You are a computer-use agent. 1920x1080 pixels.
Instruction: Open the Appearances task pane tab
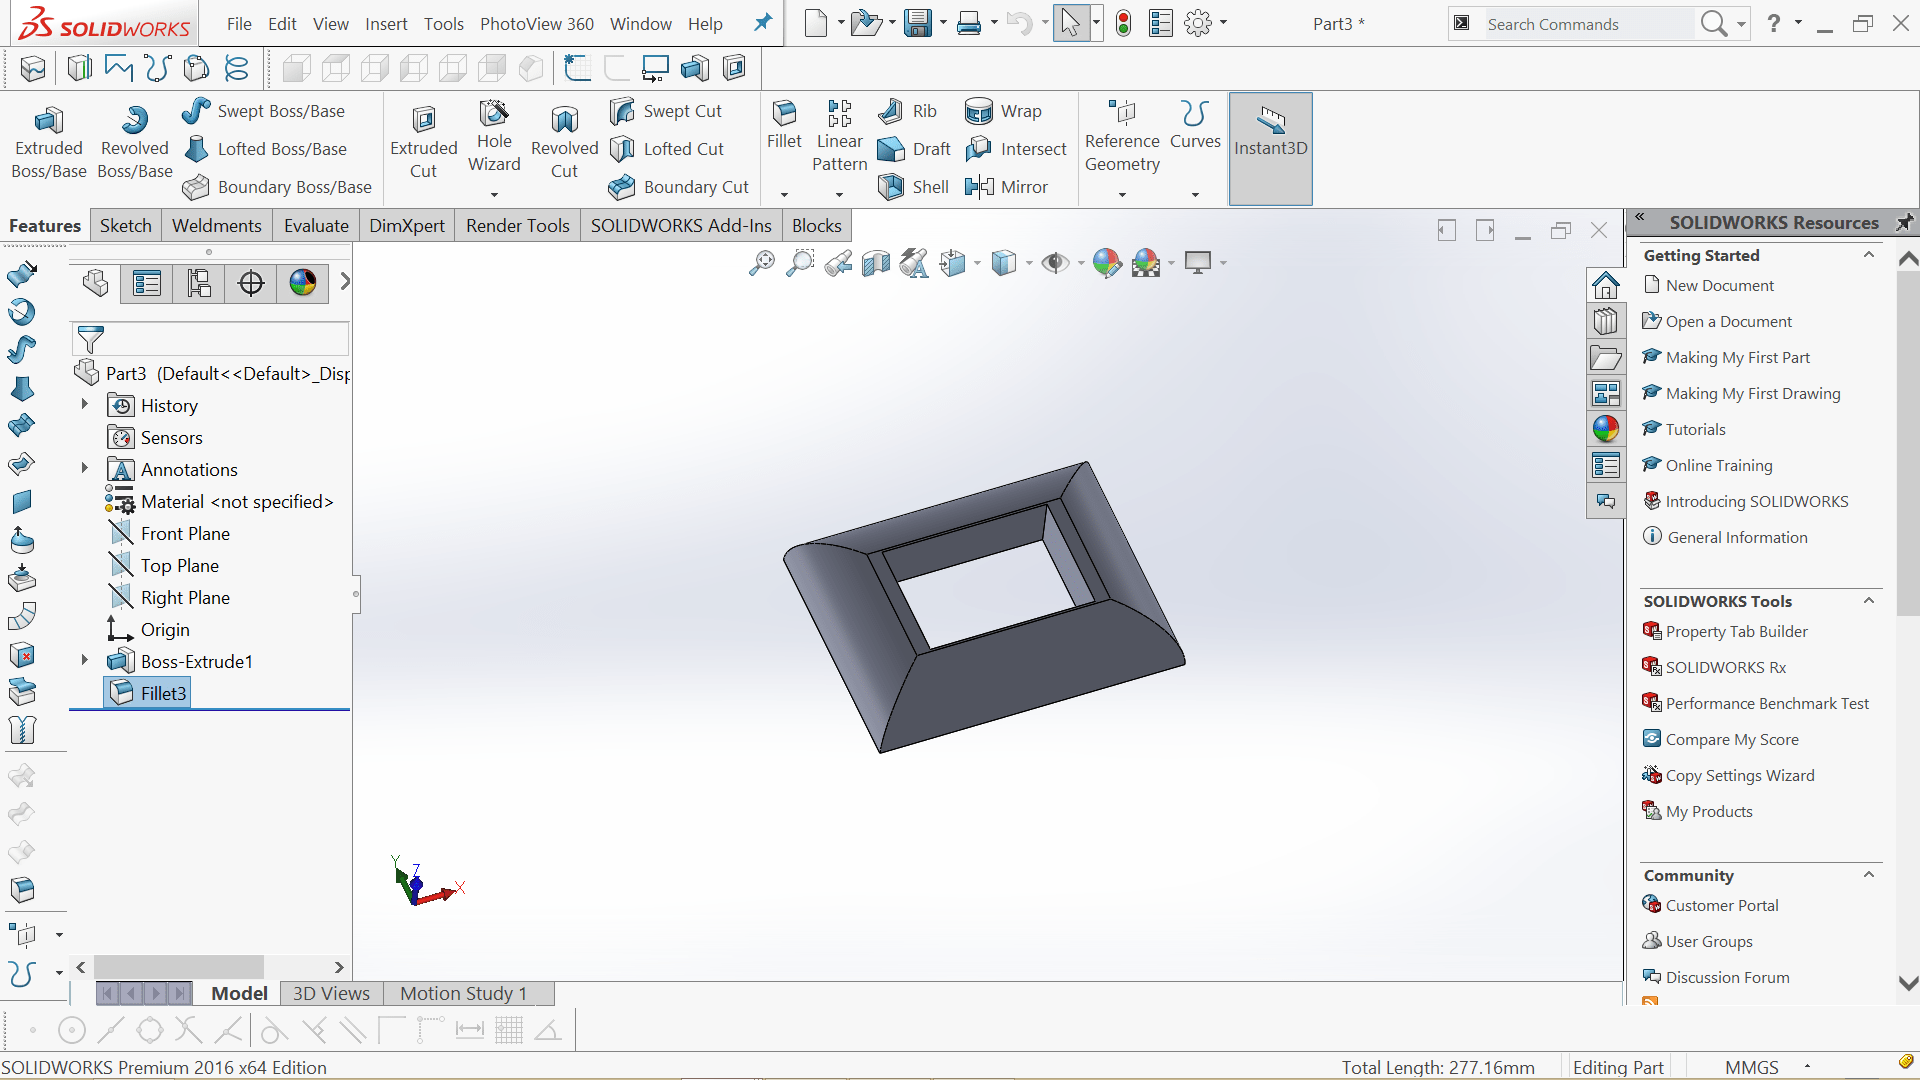1605,429
